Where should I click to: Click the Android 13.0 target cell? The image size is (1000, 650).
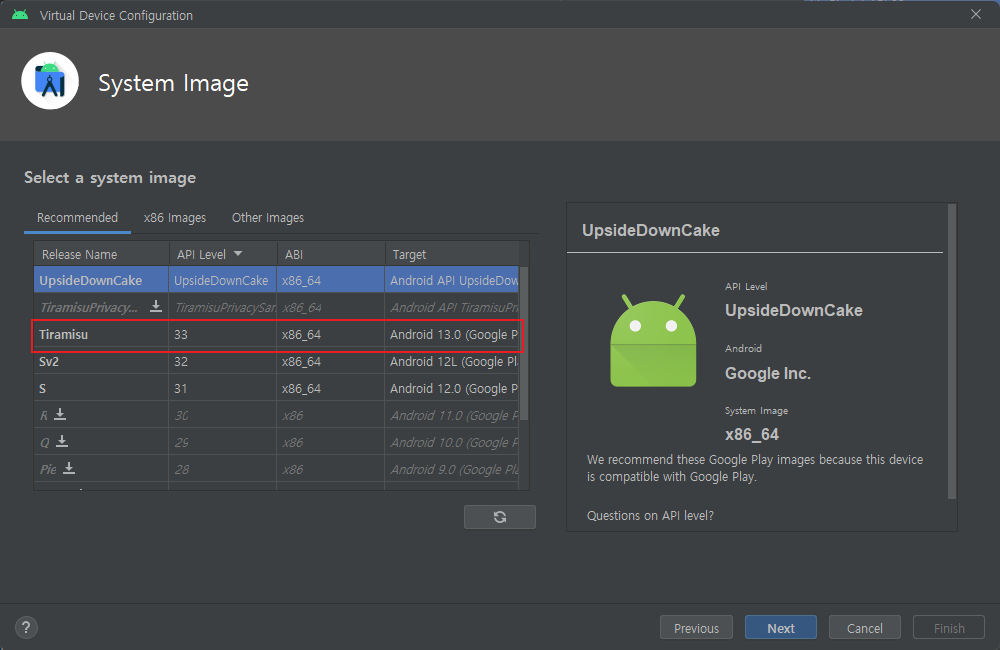point(452,334)
